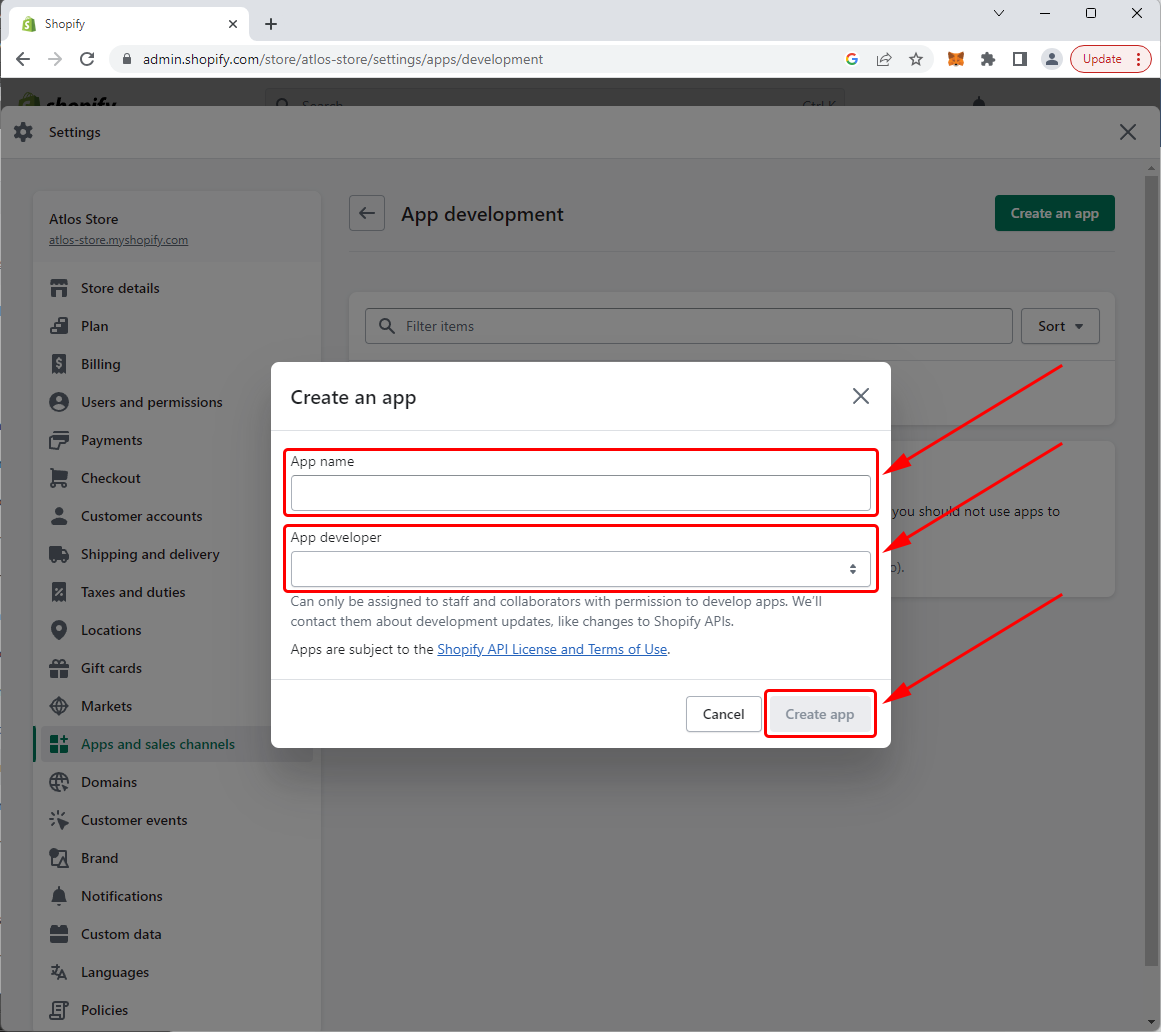Click the Apps and sales channels icon
The height and width of the screenshot is (1032, 1161).
(x=59, y=744)
